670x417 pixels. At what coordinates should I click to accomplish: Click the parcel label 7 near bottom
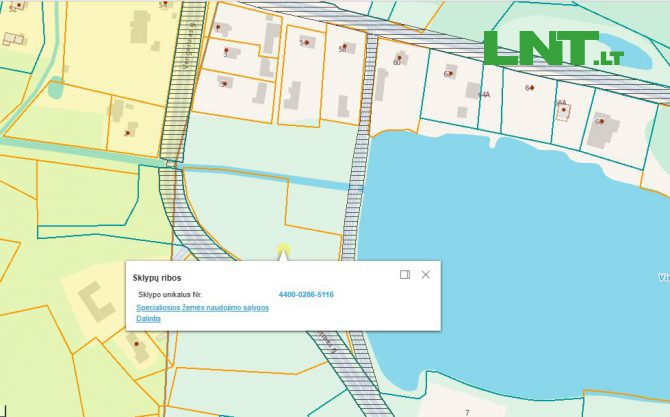point(466,411)
